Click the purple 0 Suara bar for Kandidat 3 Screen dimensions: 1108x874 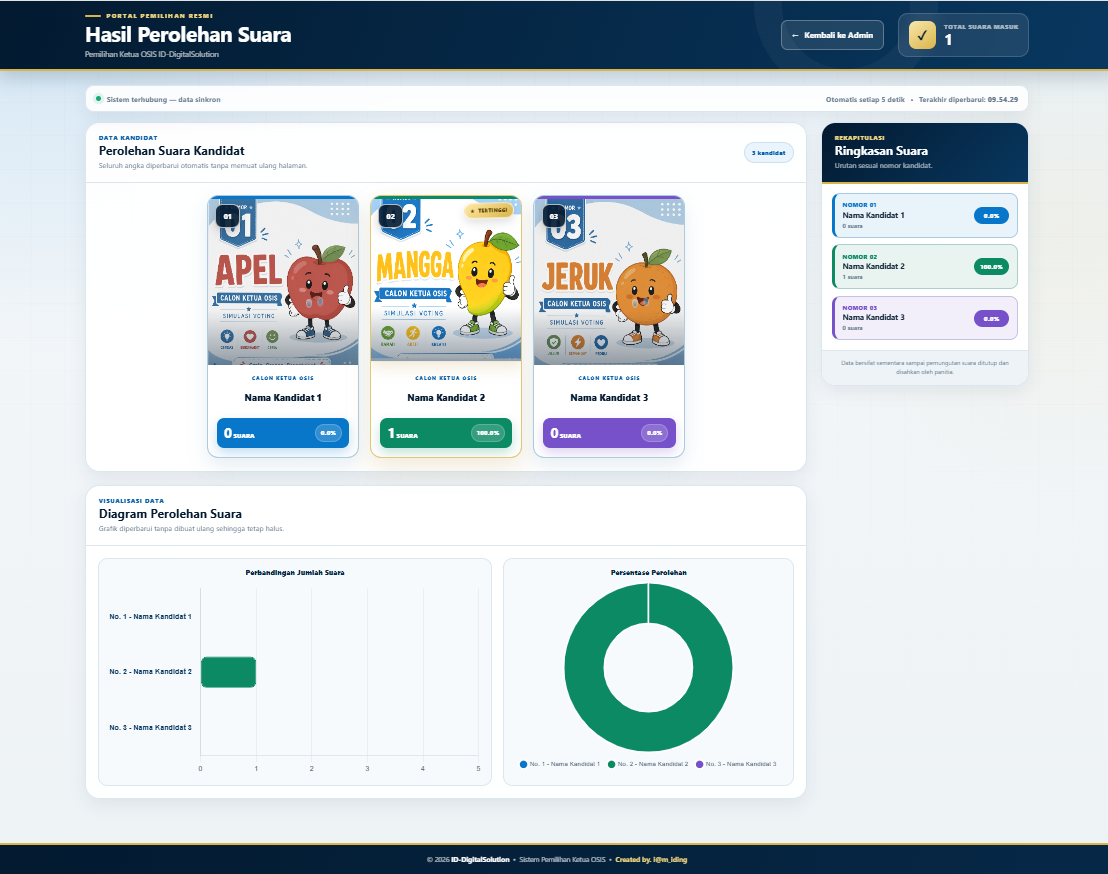pyautogui.click(x=609, y=433)
